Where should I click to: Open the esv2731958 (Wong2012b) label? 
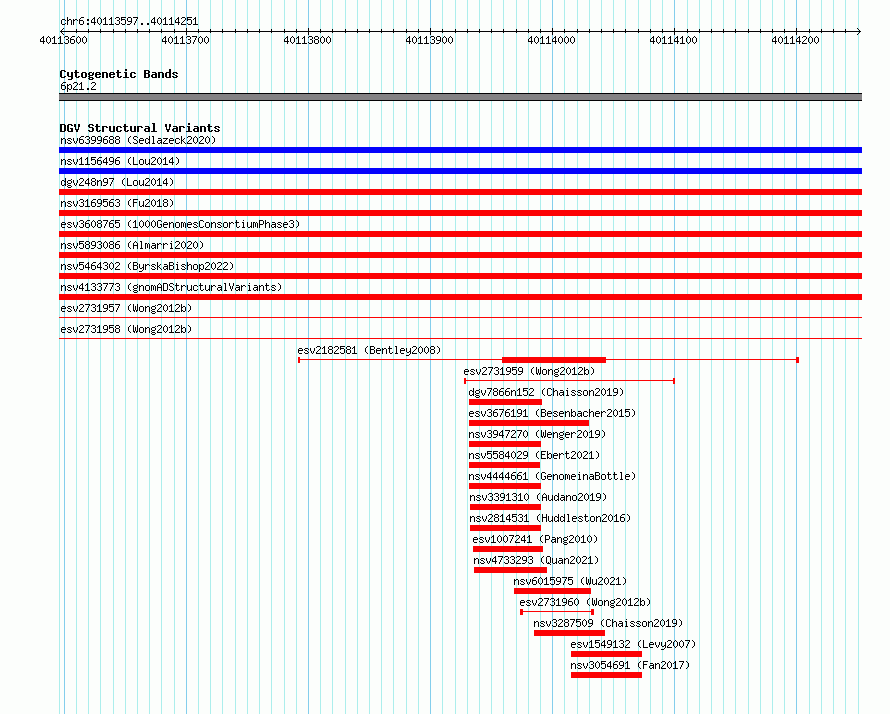tap(126, 329)
